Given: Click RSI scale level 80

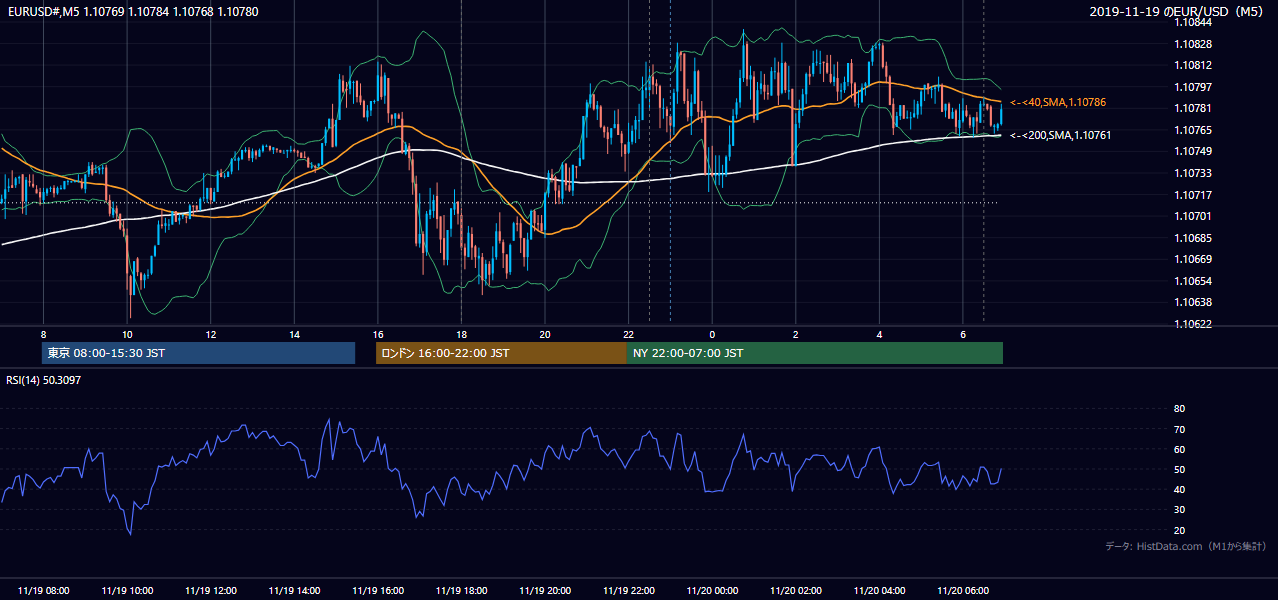Looking at the screenshot, I should click(x=1180, y=409).
